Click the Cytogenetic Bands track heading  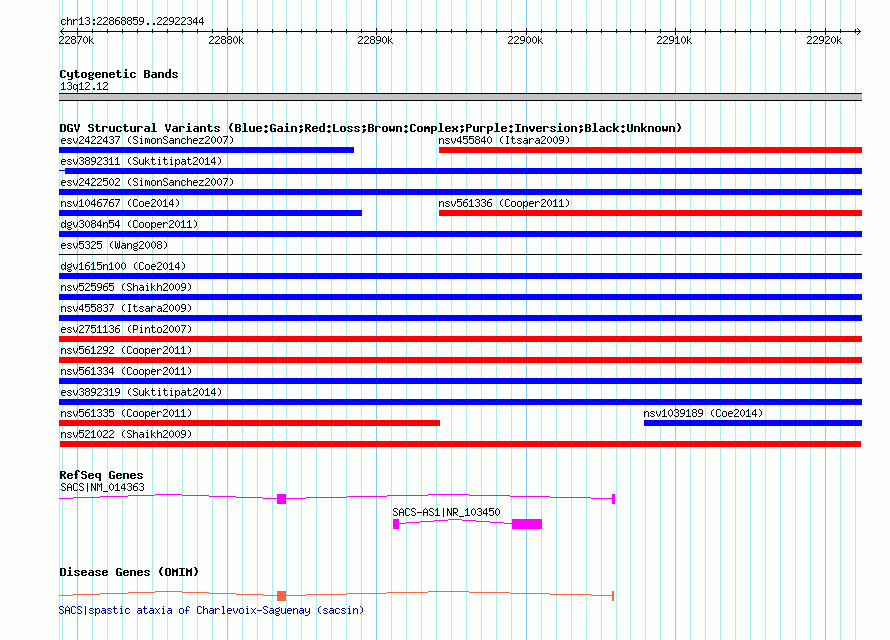click(x=119, y=74)
